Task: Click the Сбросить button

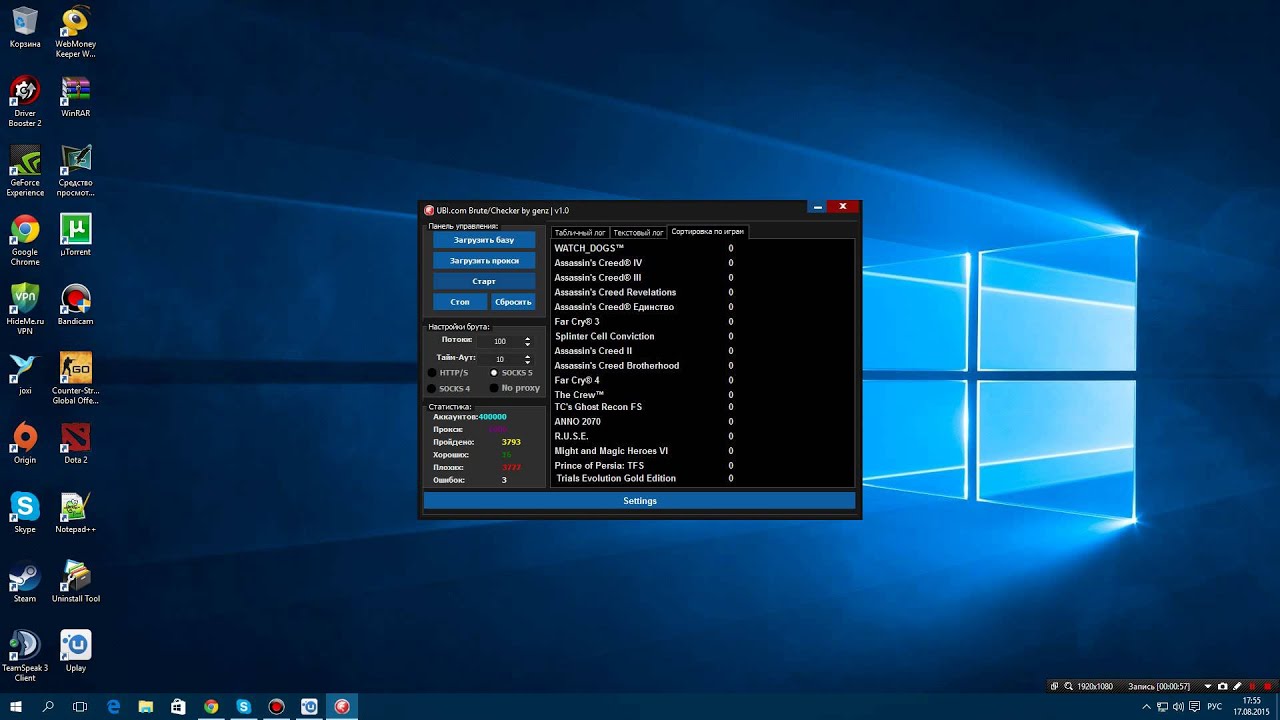Action: (x=513, y=301)
